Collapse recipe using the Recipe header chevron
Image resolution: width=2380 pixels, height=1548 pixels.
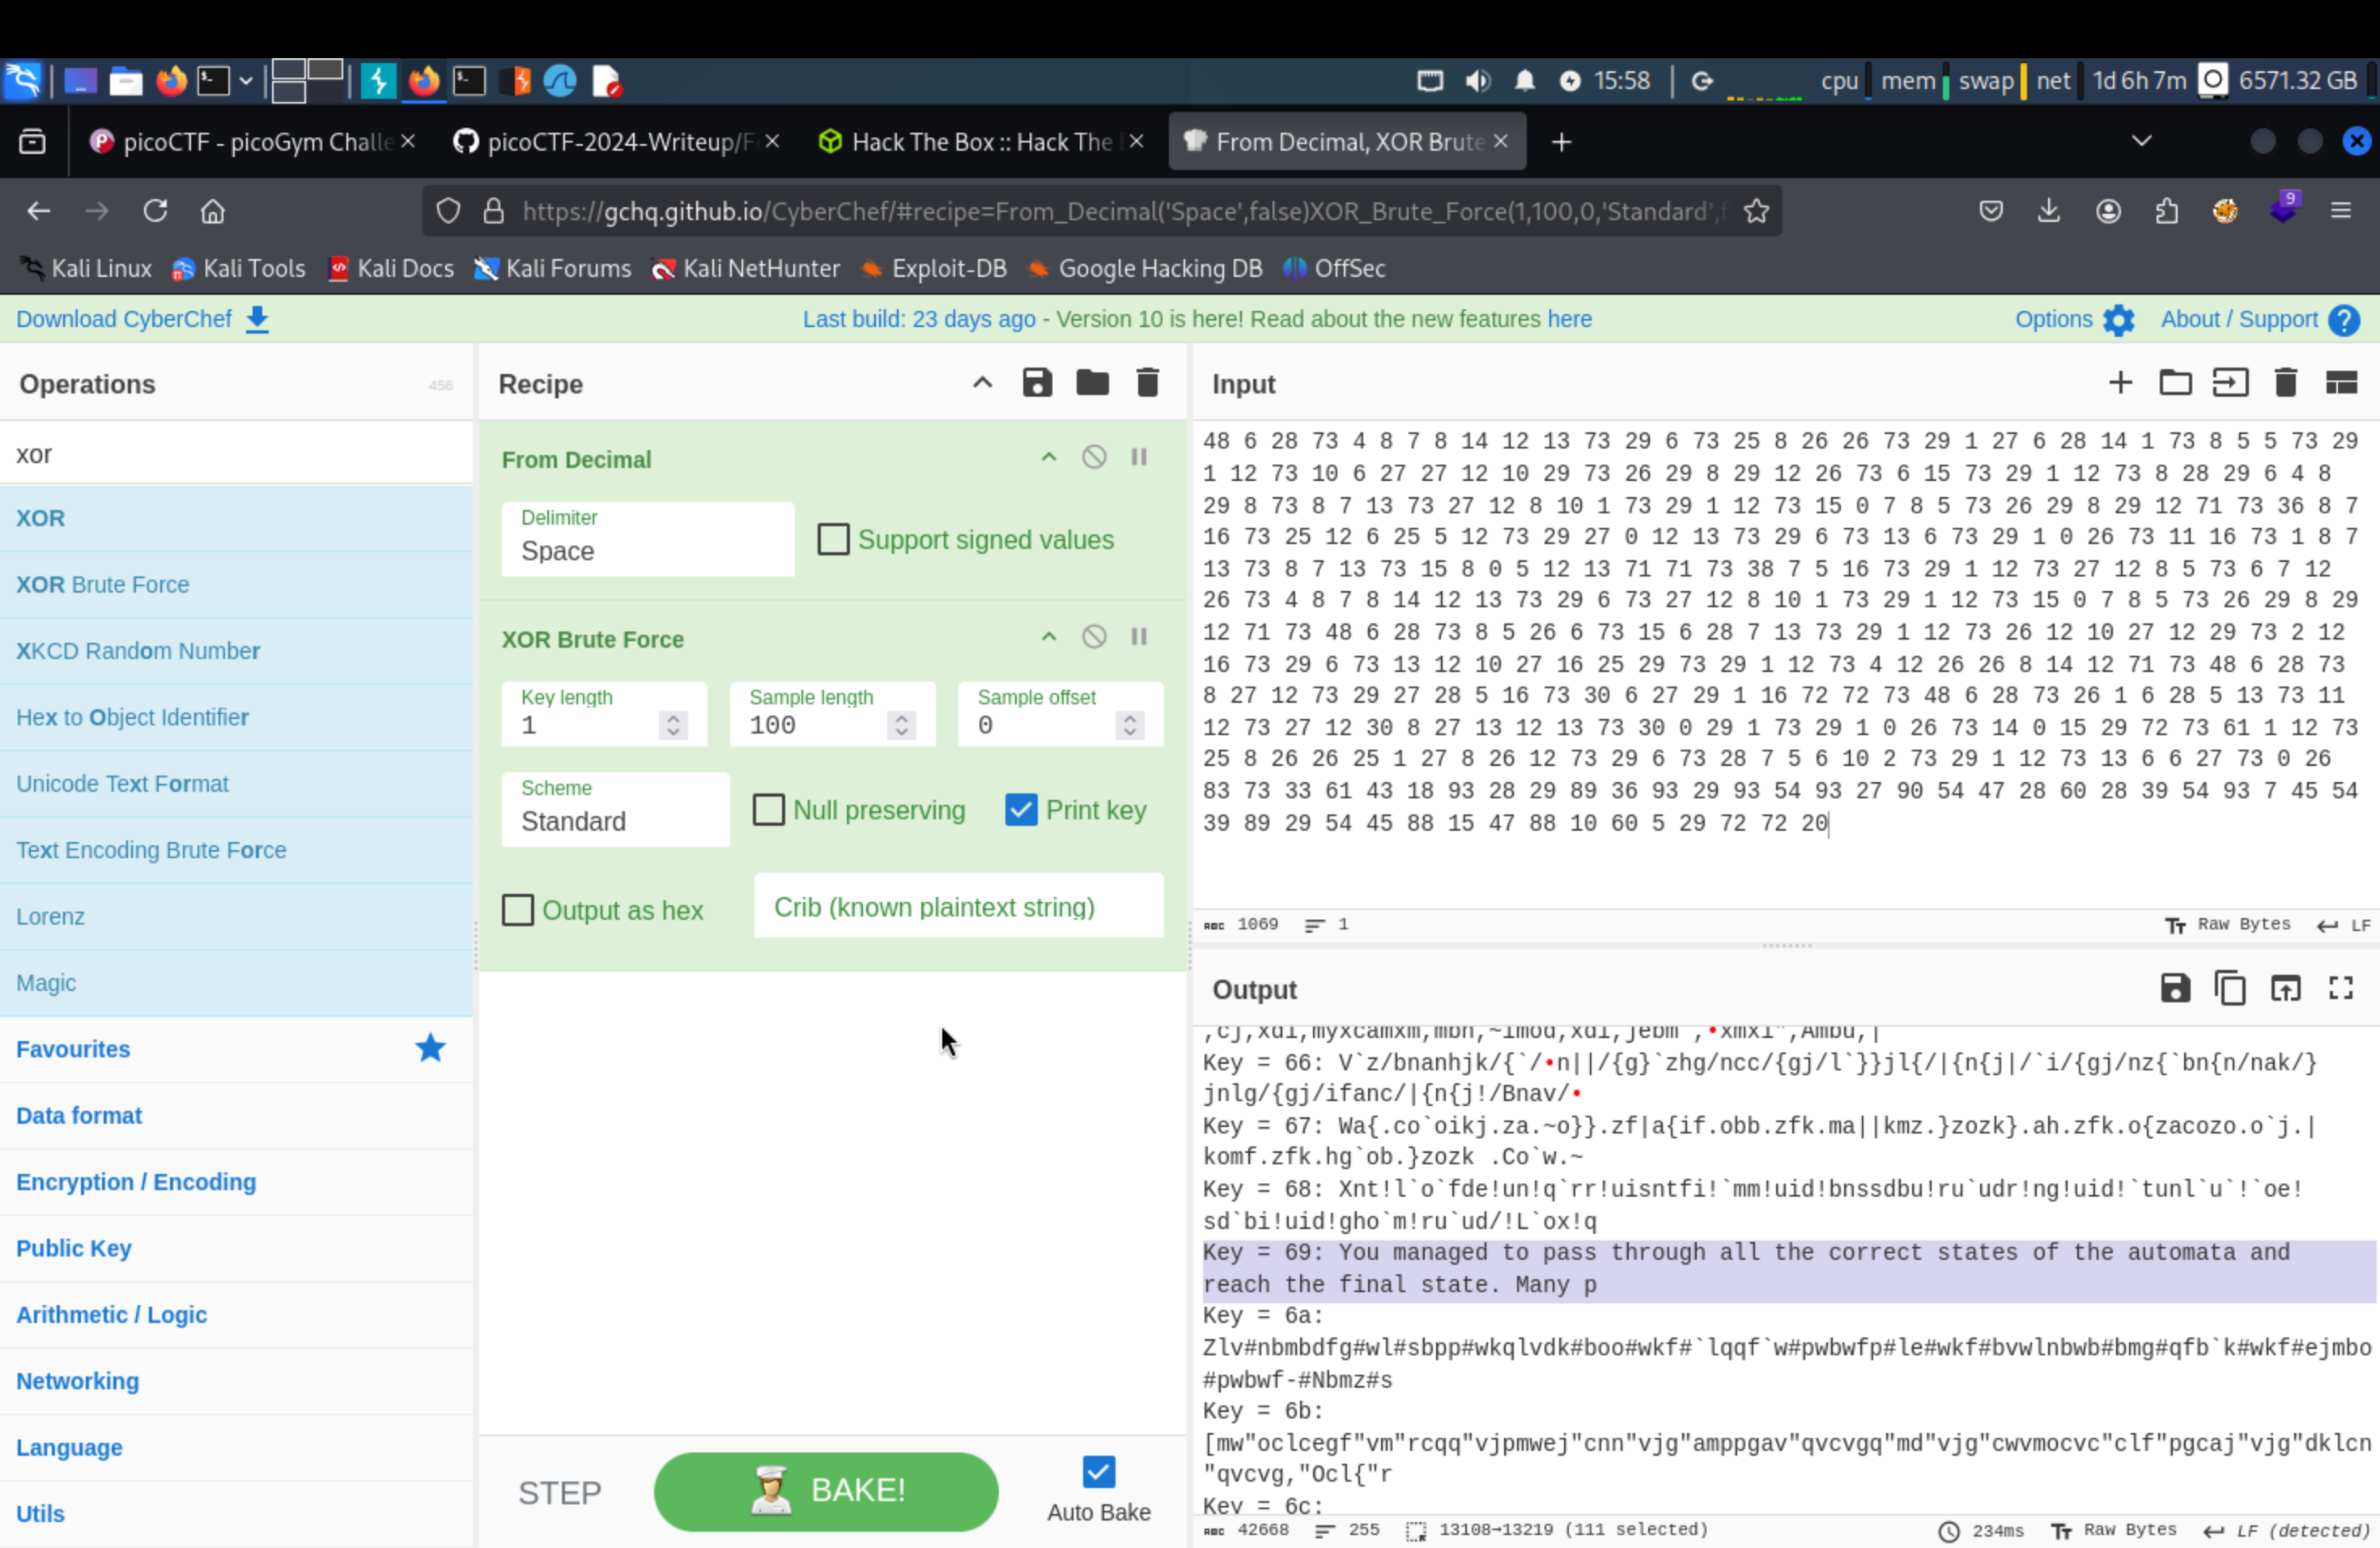[x=982, y=383]
